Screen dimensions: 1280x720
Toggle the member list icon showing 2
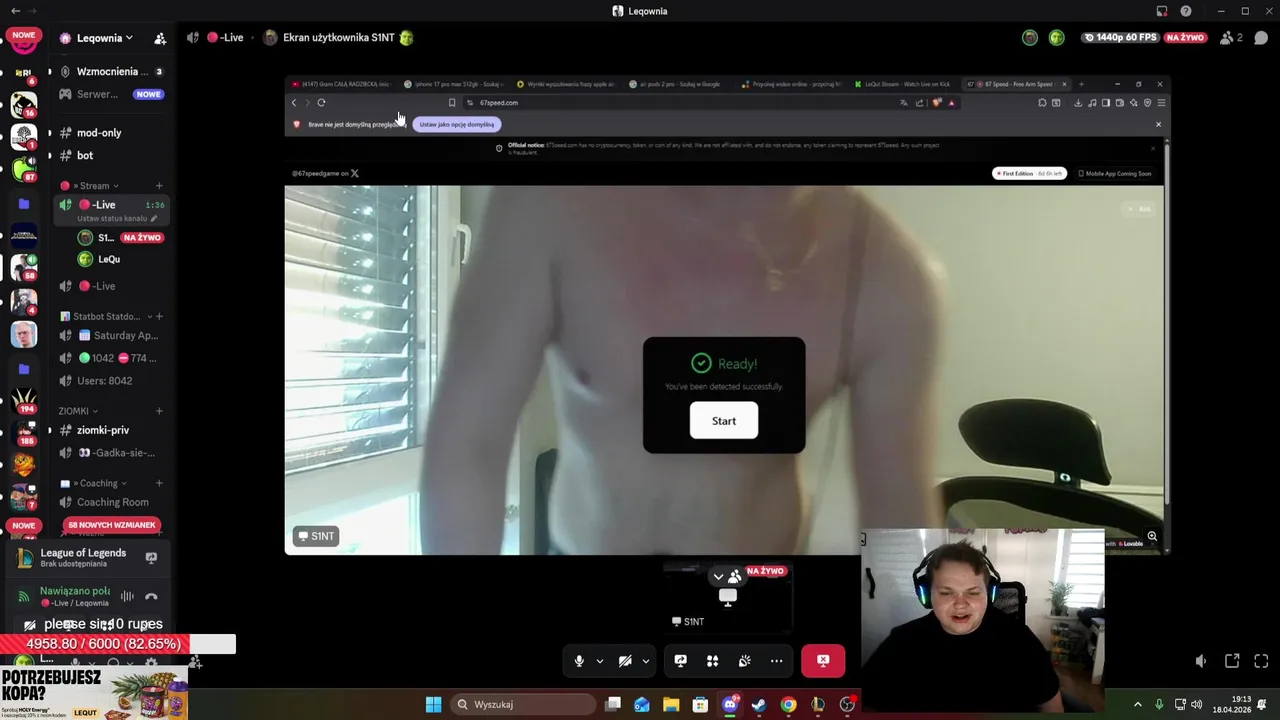(1231, 38)
